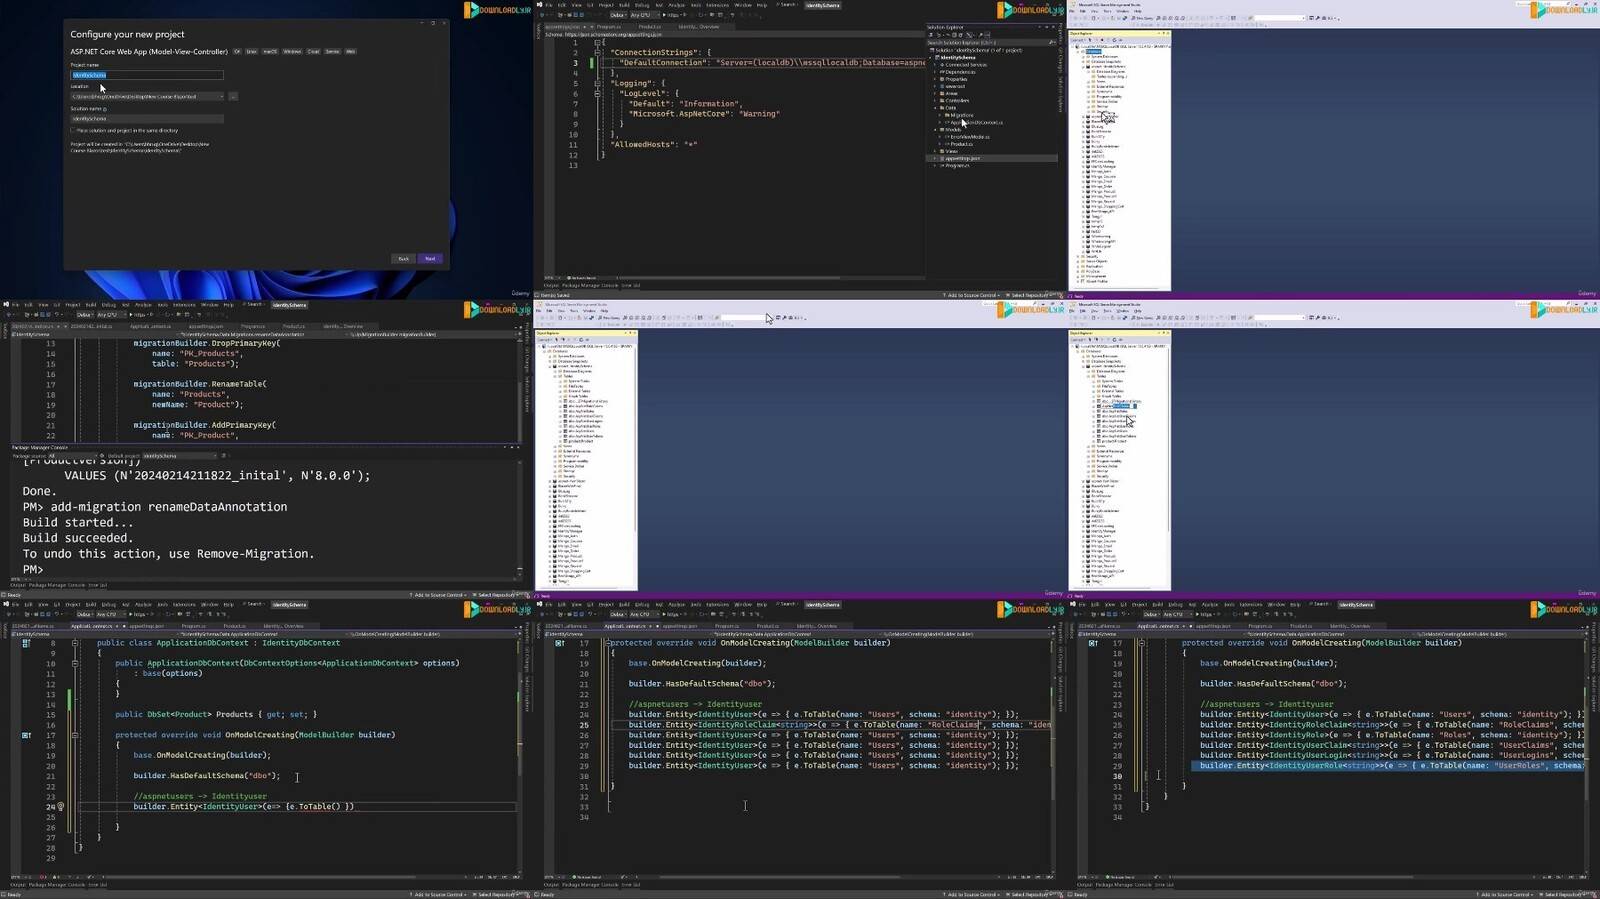This screenshot has height=899, width=1600.
Task: Click the Project name input field
Action: (146, 75)
